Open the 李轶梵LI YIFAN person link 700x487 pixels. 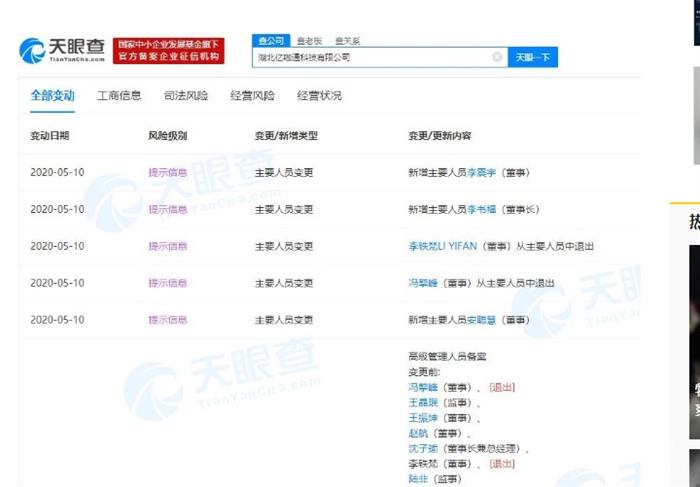pyautogui.click(x=443, y=246)
